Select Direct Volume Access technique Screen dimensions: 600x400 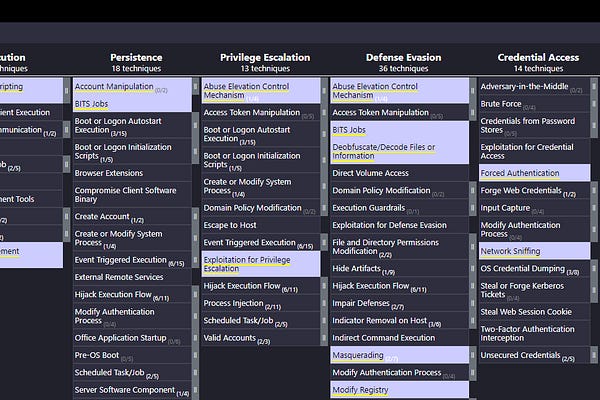coord(399,173)
